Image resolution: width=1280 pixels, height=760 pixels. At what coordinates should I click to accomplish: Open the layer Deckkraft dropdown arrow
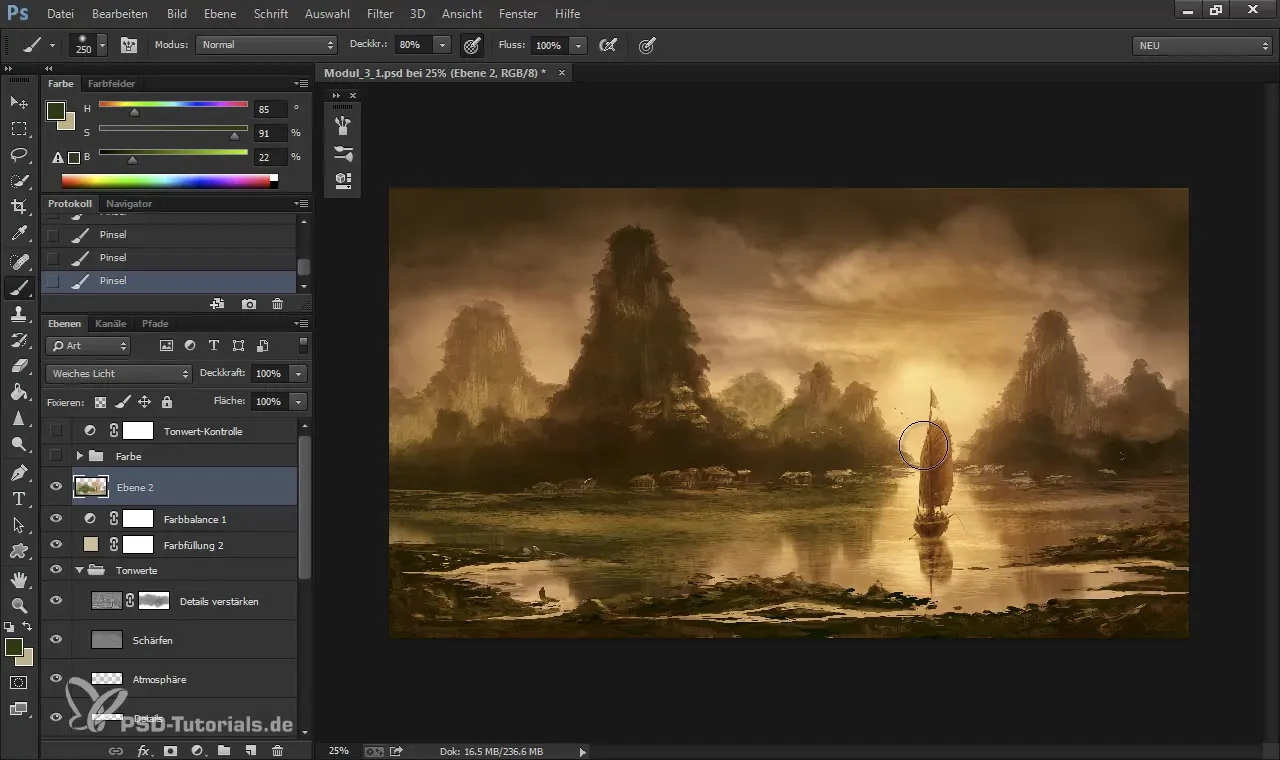tap(298, 373)
